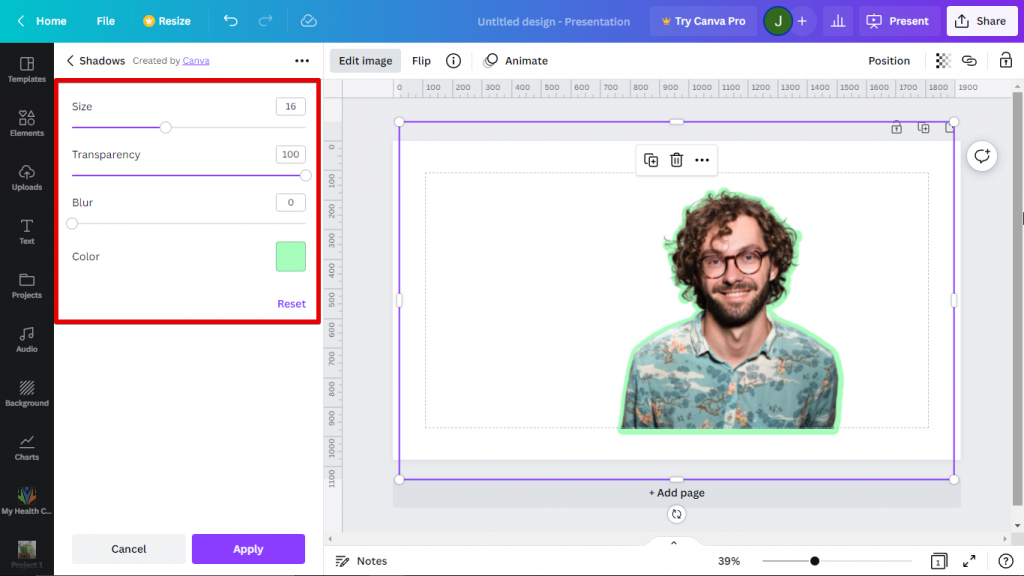Viewport: 1024px width, 576px height.
Task: Apply the shadow settings
Action: (247, 549)
